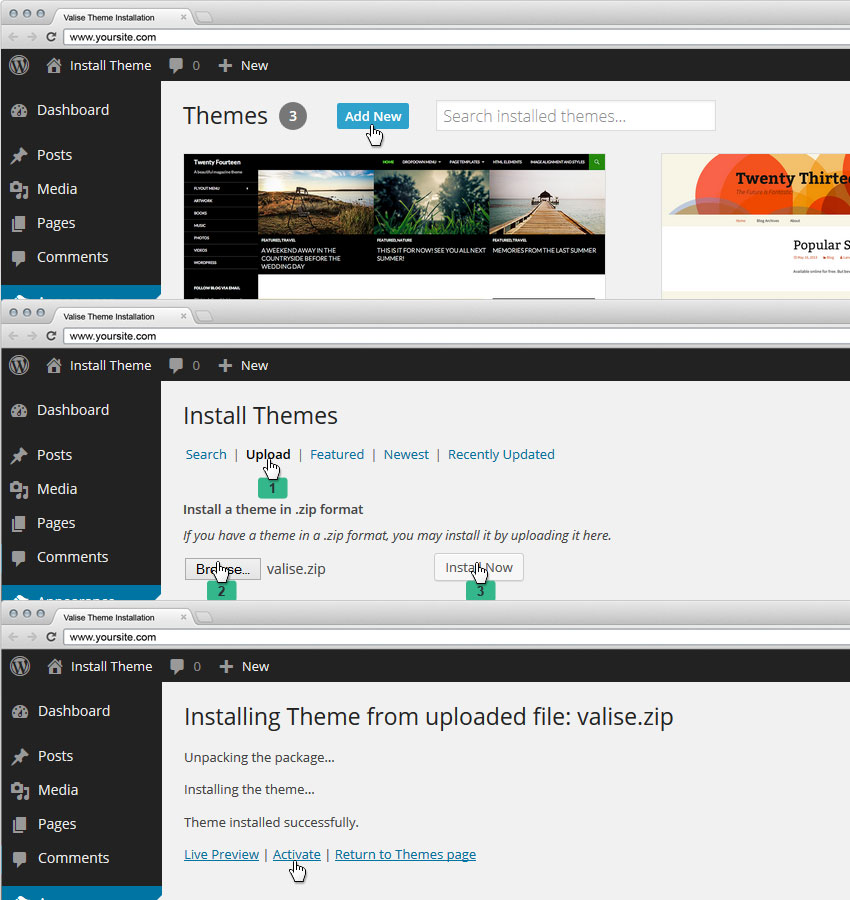The image size is (850, 900).
Task: Close browser tab in Install Themes window
Action: click(184, 316)
